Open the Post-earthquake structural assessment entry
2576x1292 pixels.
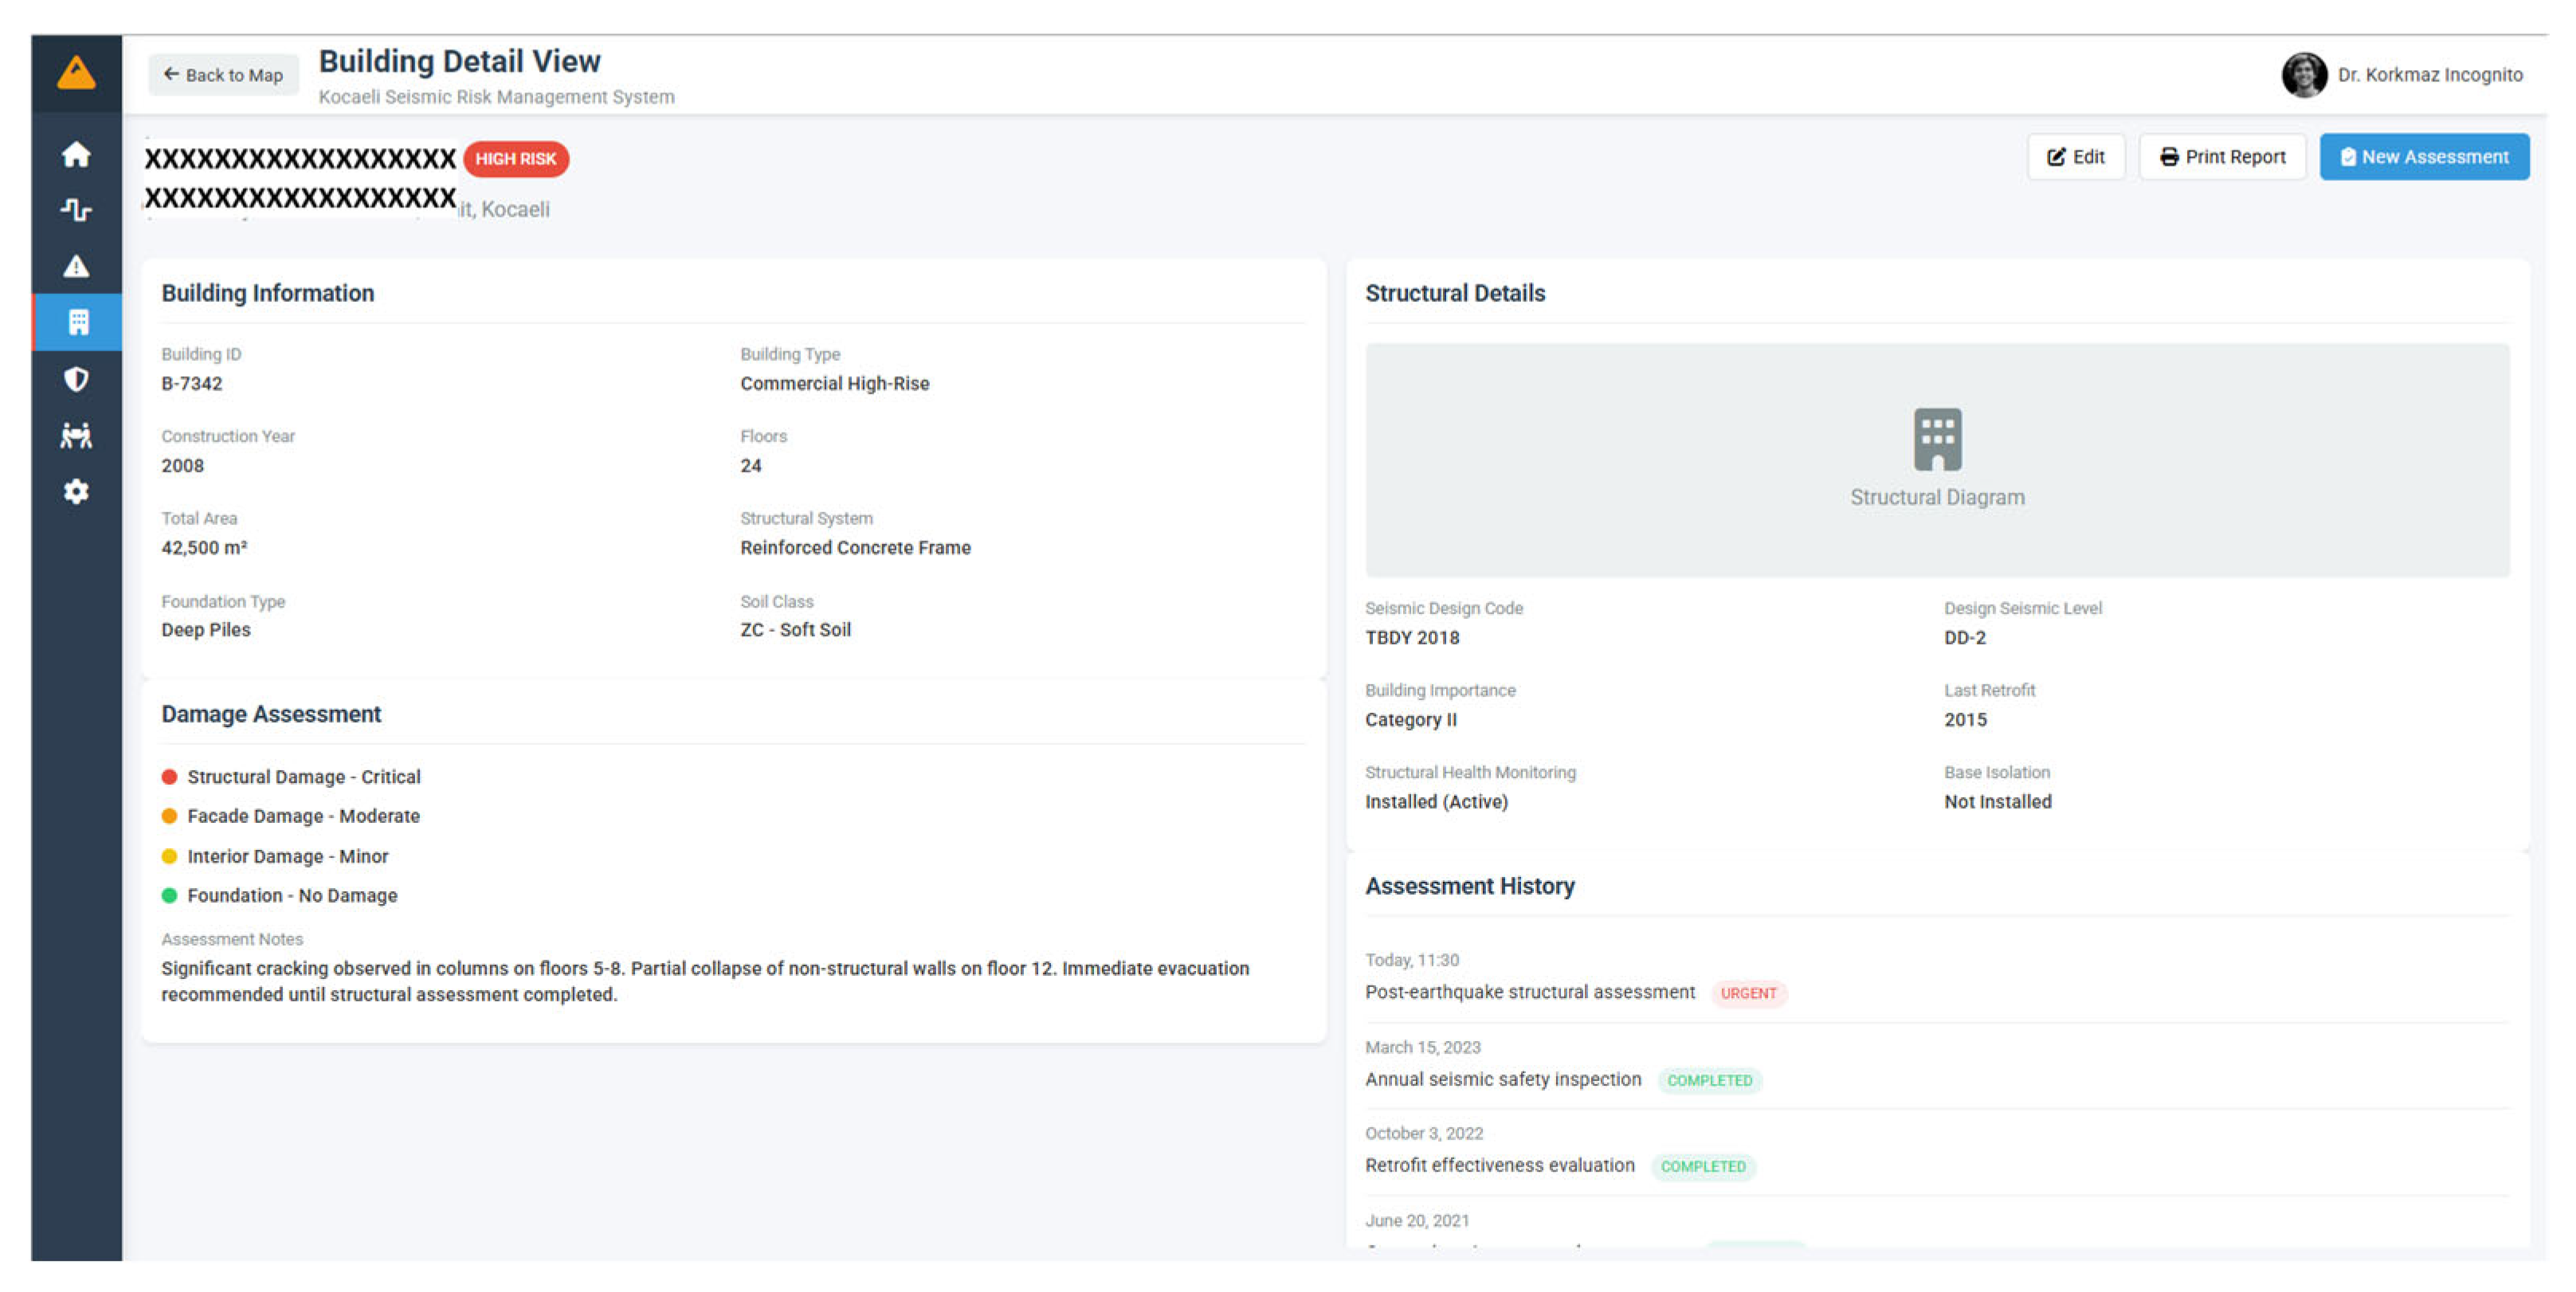click(x=1529, y=991)
